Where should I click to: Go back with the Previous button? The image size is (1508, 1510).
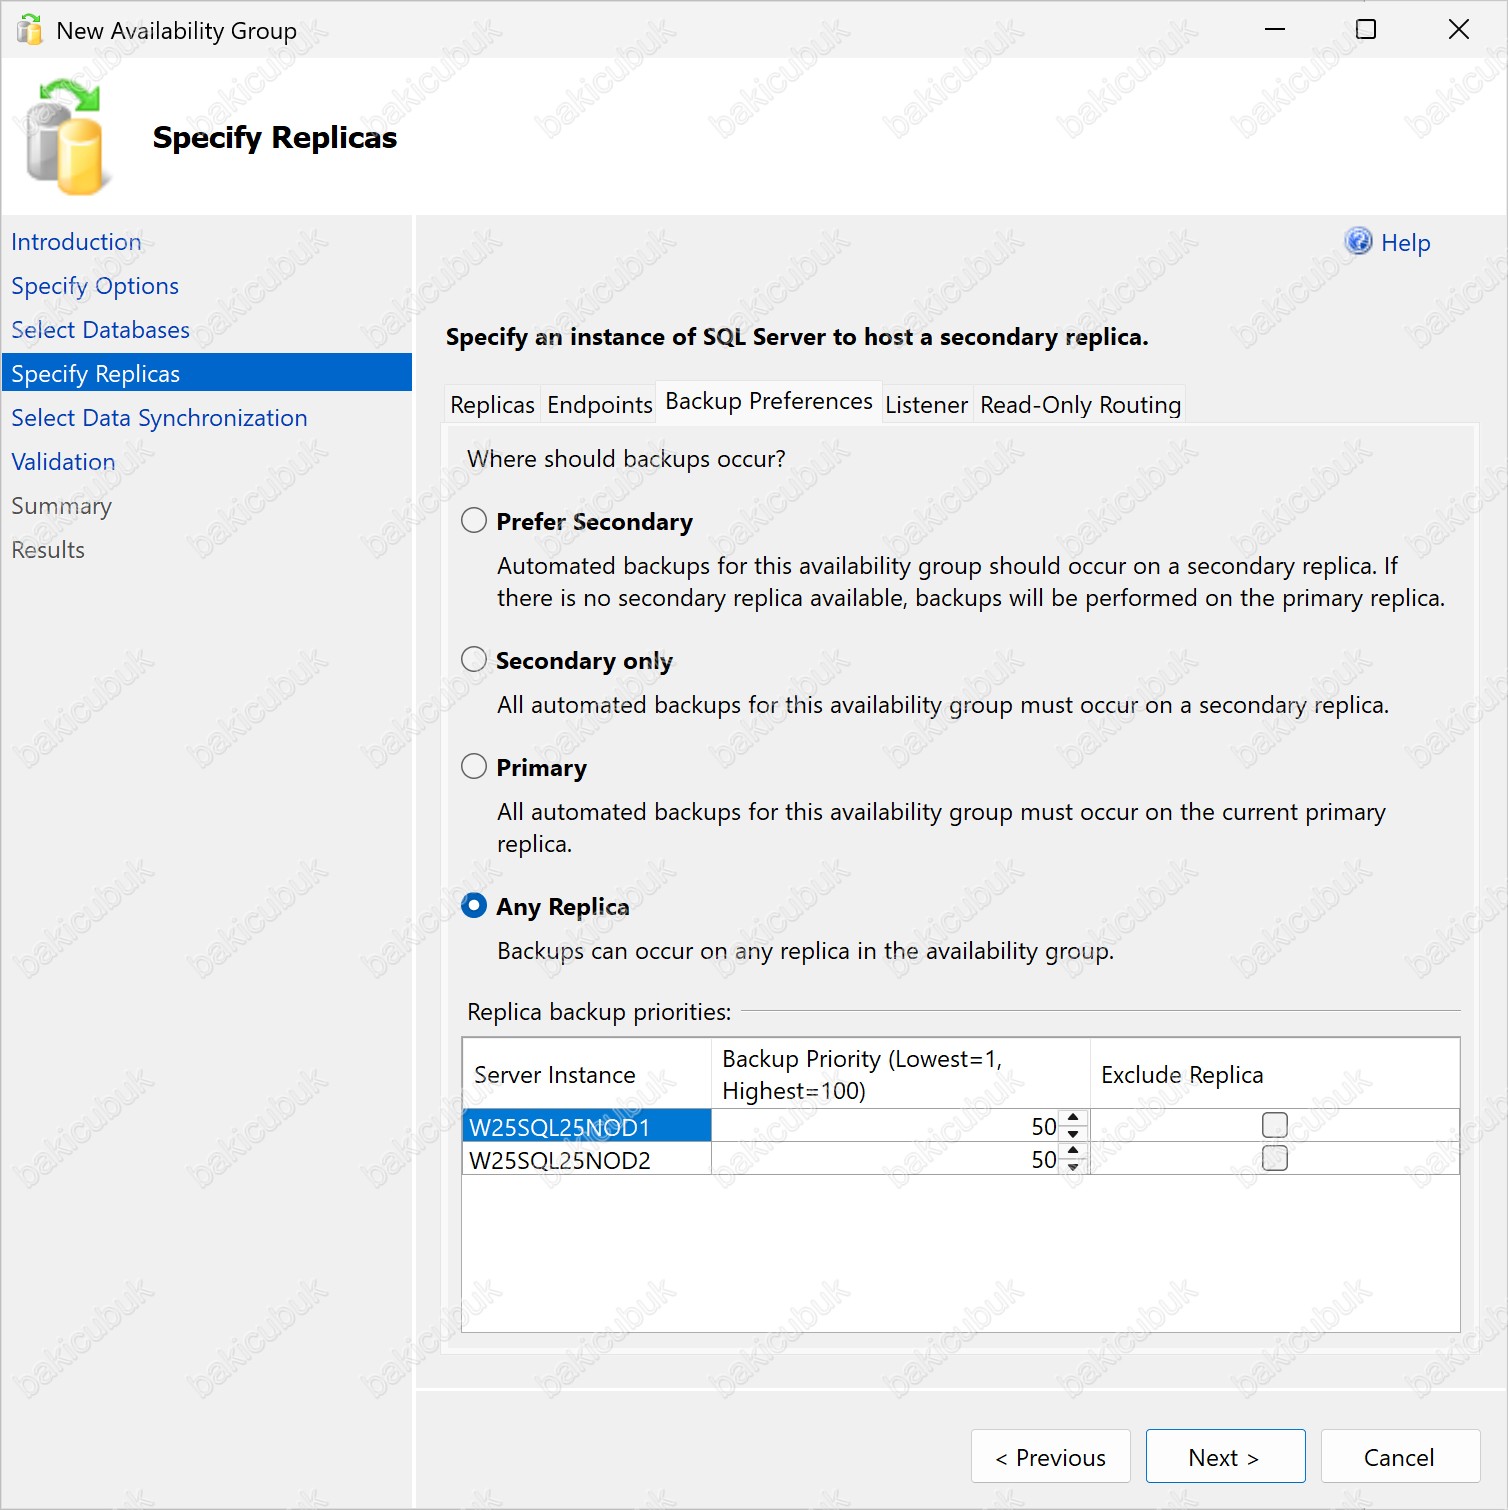[x=1050, y=1457]
